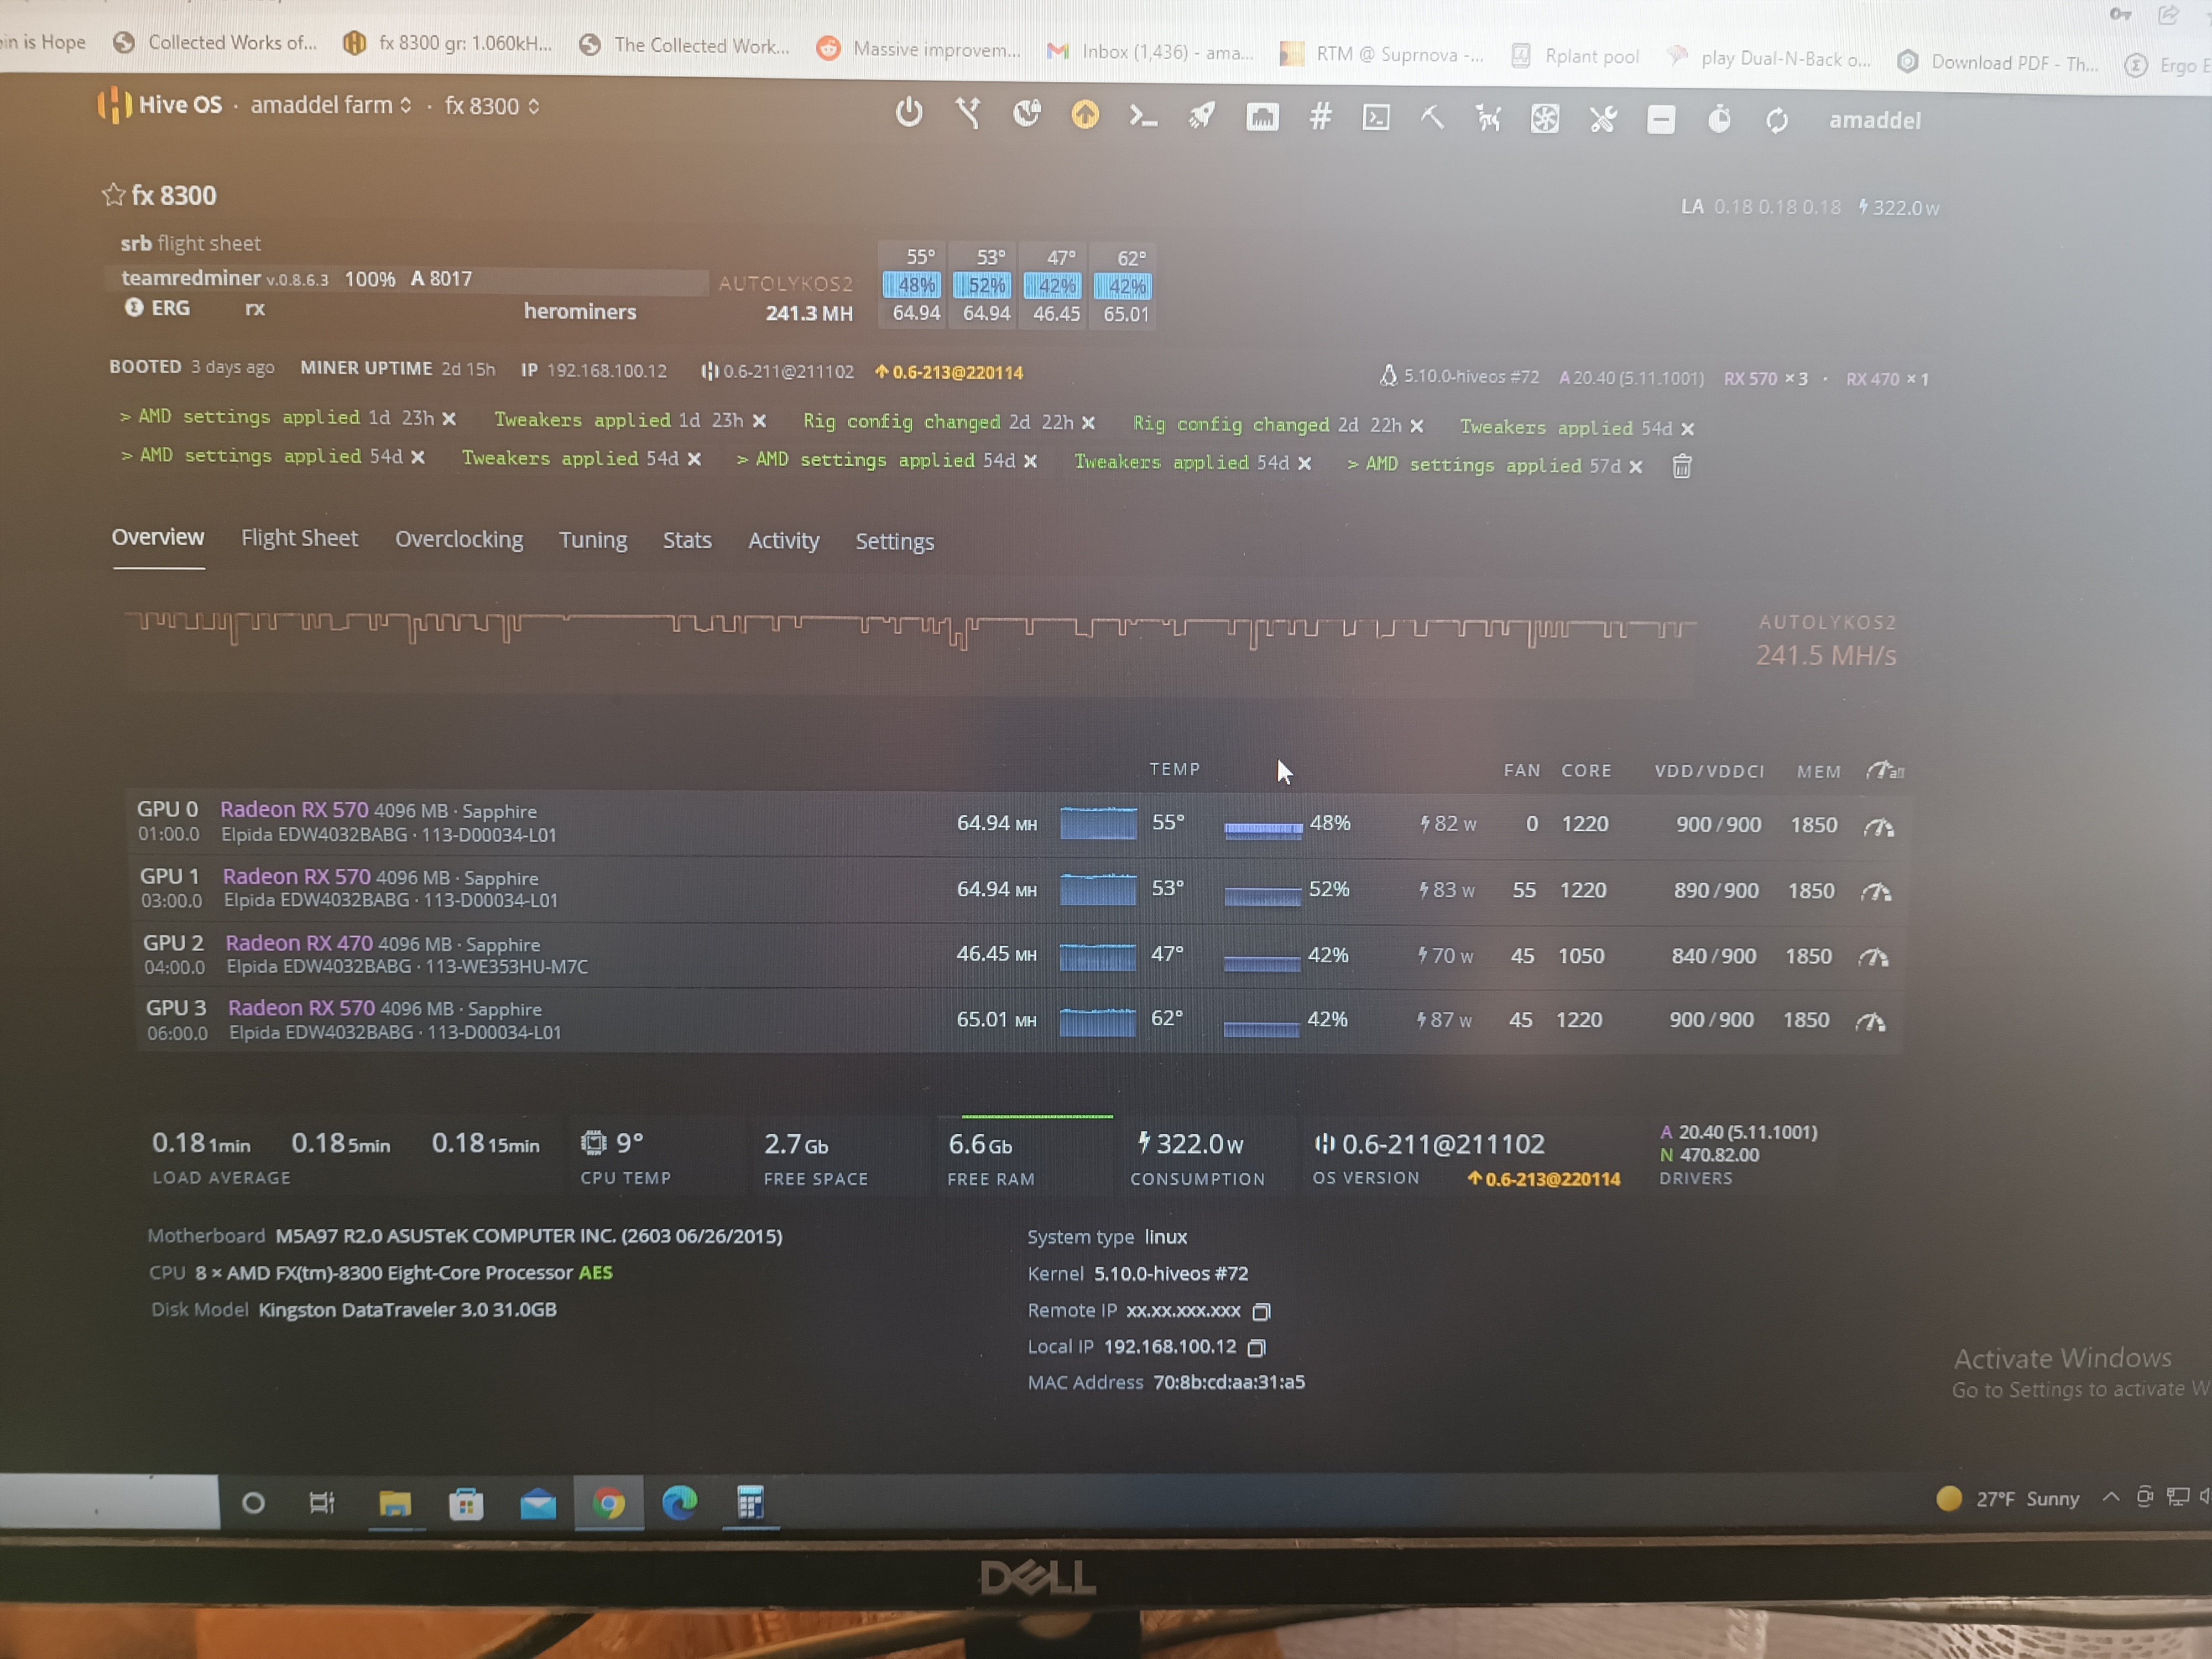The width and height of the screenshot is (2212, 1659).
Task: Click the orange Hive OS upgrade icon
Action: (1085, 115)
